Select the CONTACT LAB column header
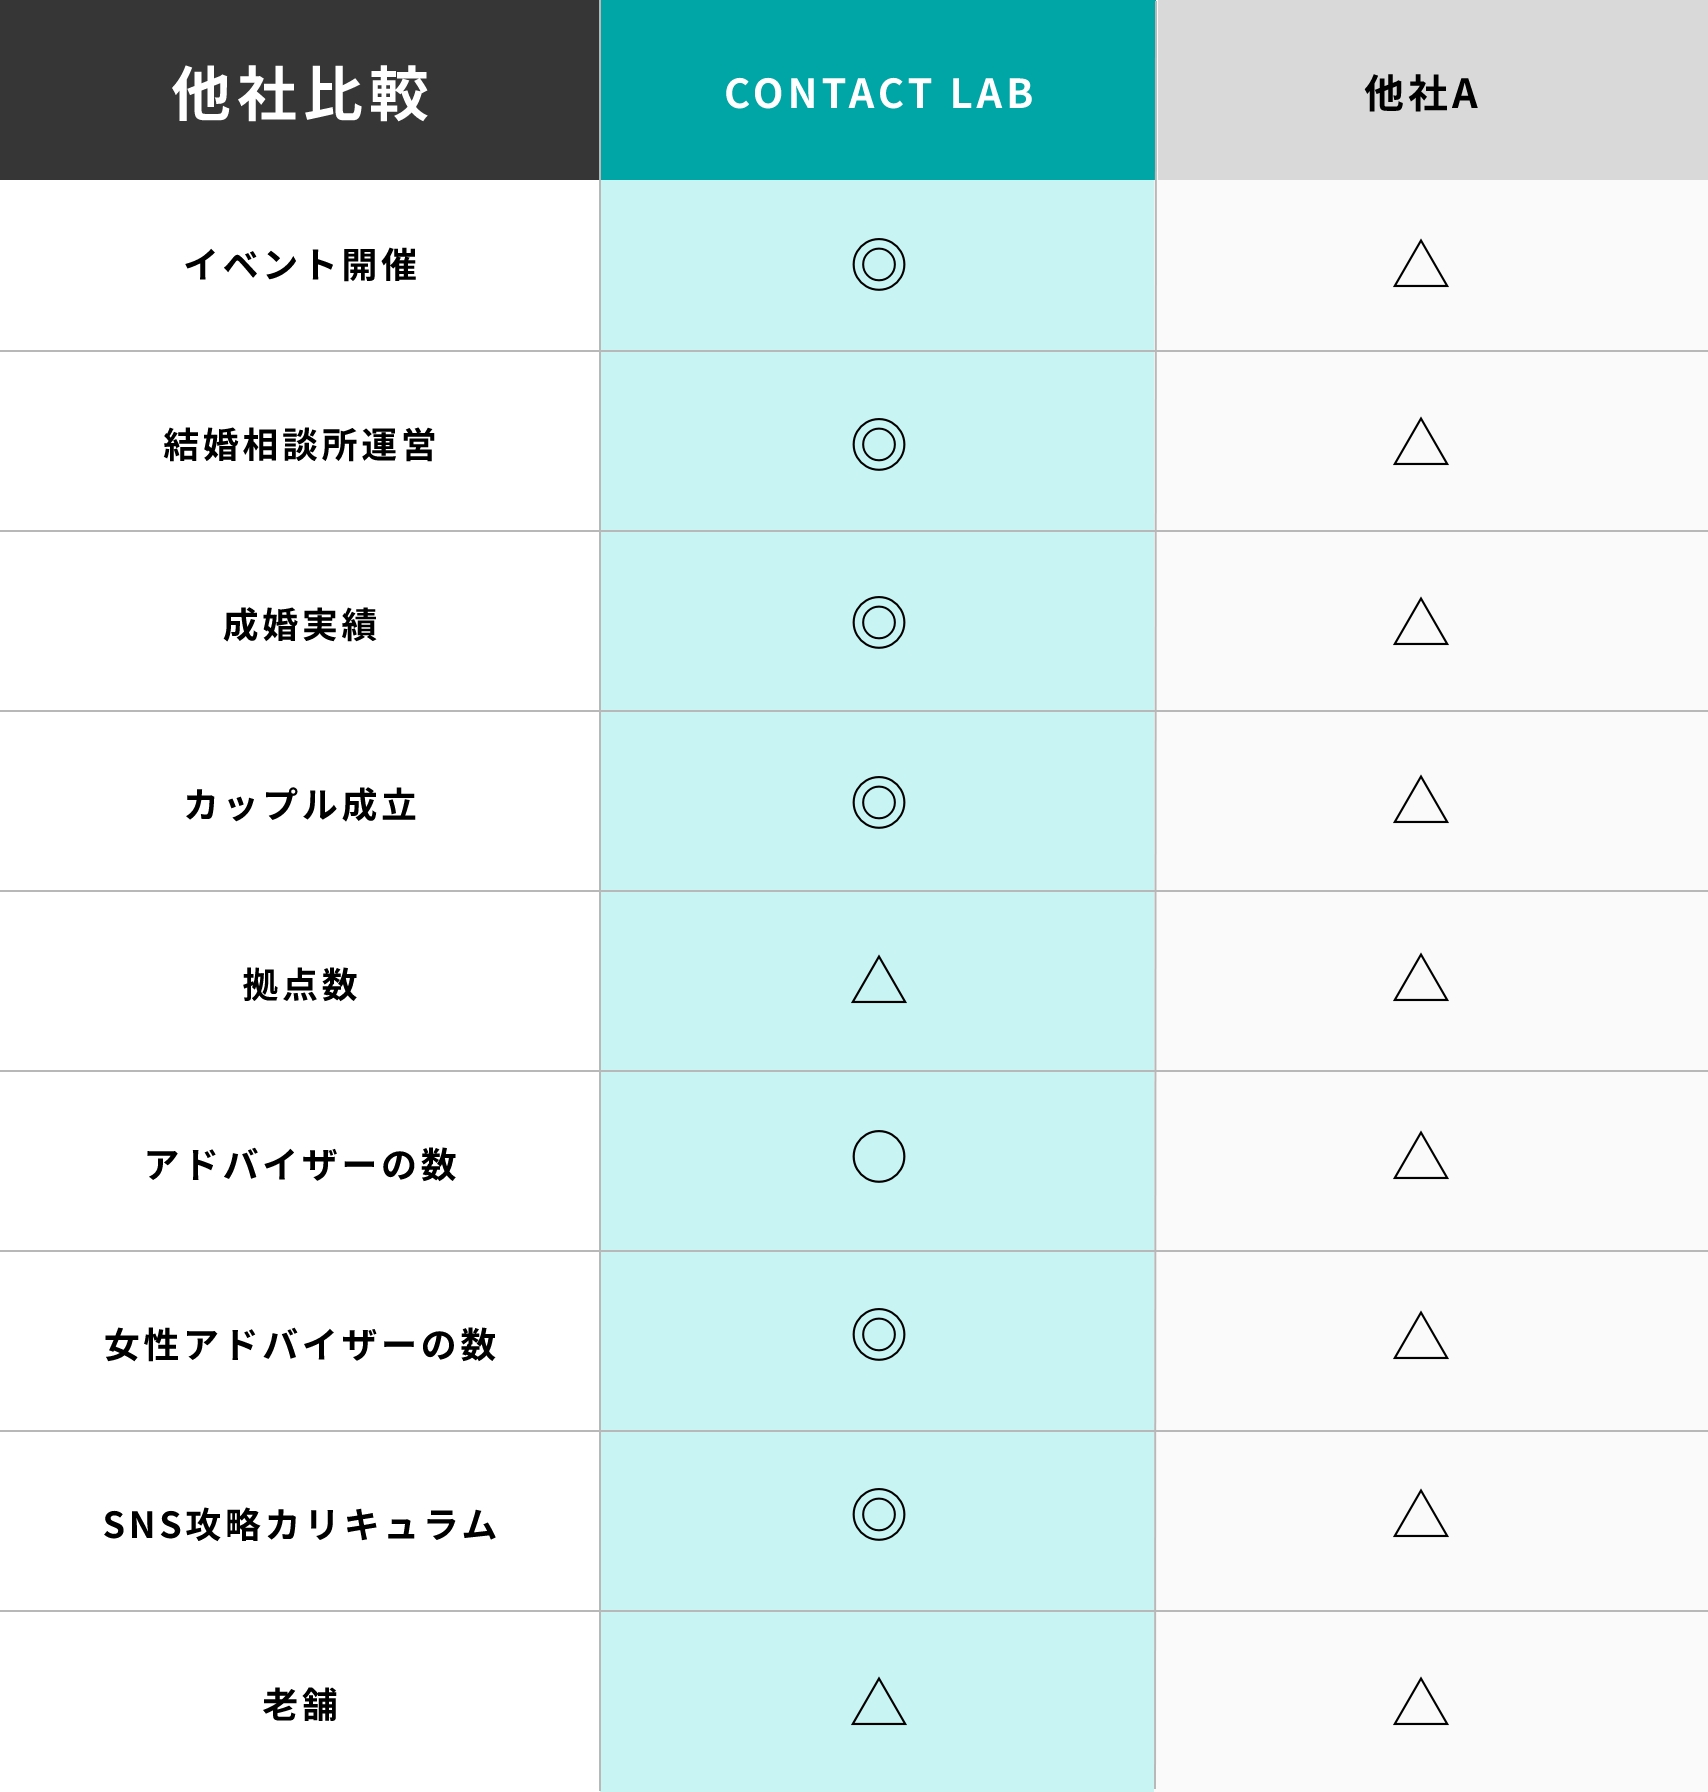 [878, 90]
